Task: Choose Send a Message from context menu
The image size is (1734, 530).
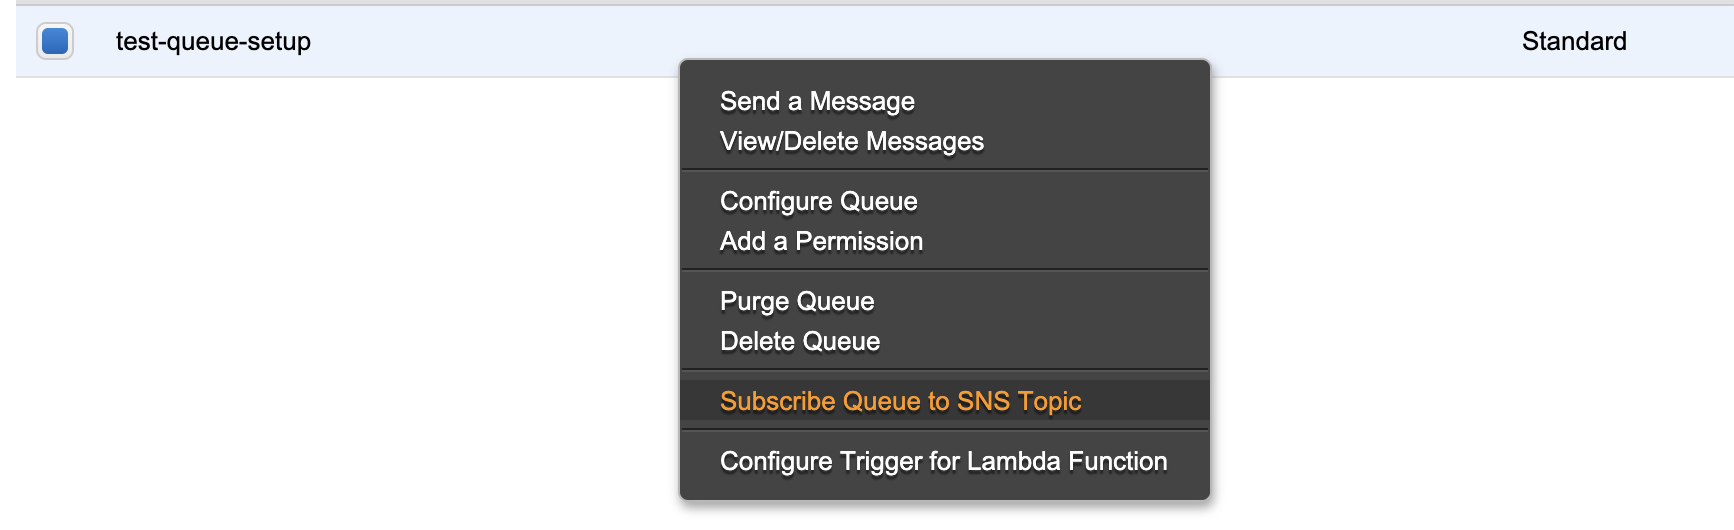Action: [817, 101]
